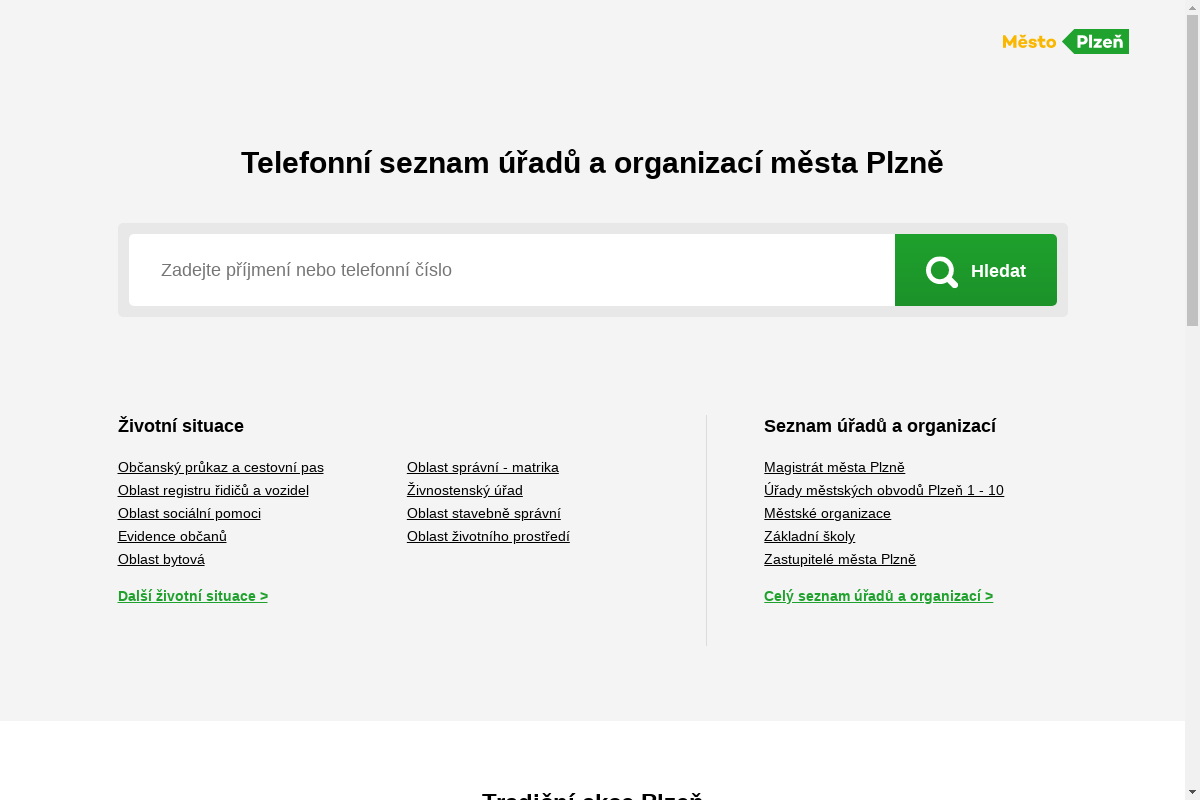Screen dimensions: 1200x800
Task: Click Celý seznam úřadů a organizací link
Action: click(x=878, y=596)
